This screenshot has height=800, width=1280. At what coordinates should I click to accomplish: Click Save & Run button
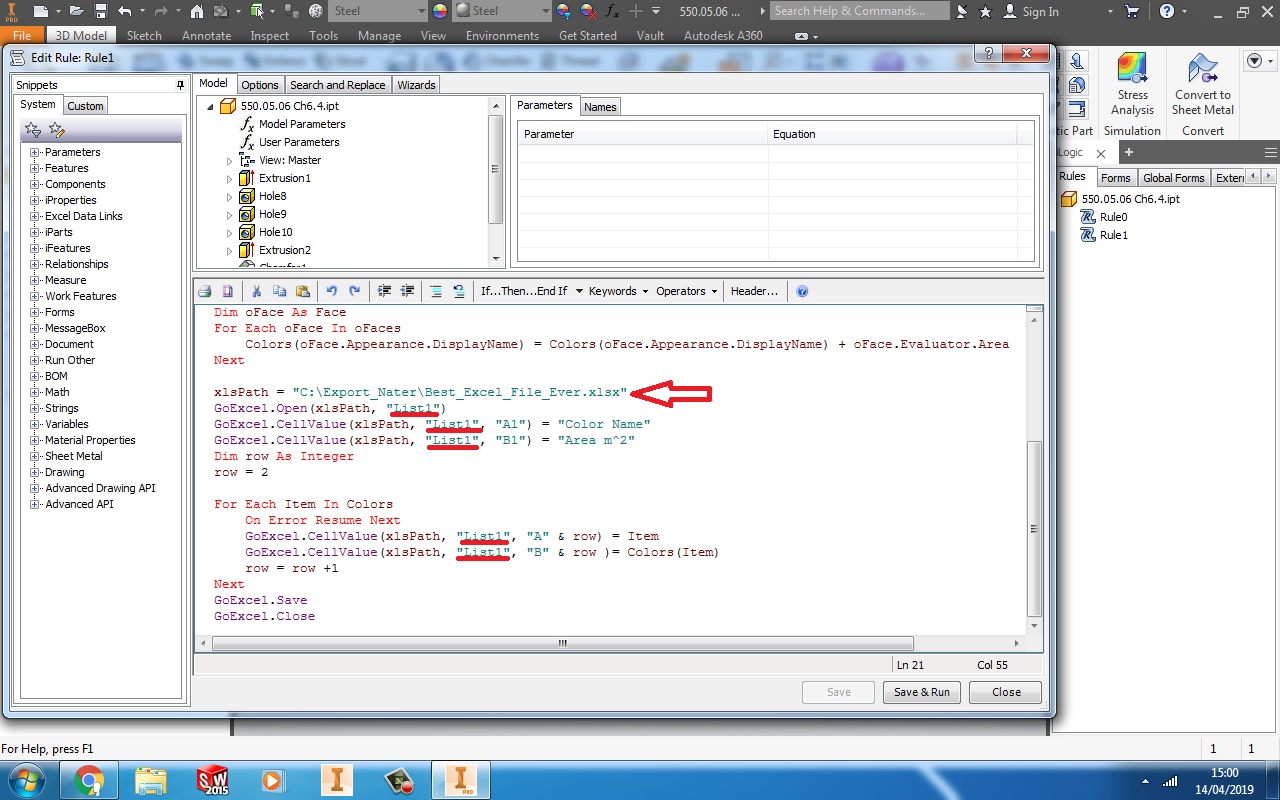tap(921, 692)
